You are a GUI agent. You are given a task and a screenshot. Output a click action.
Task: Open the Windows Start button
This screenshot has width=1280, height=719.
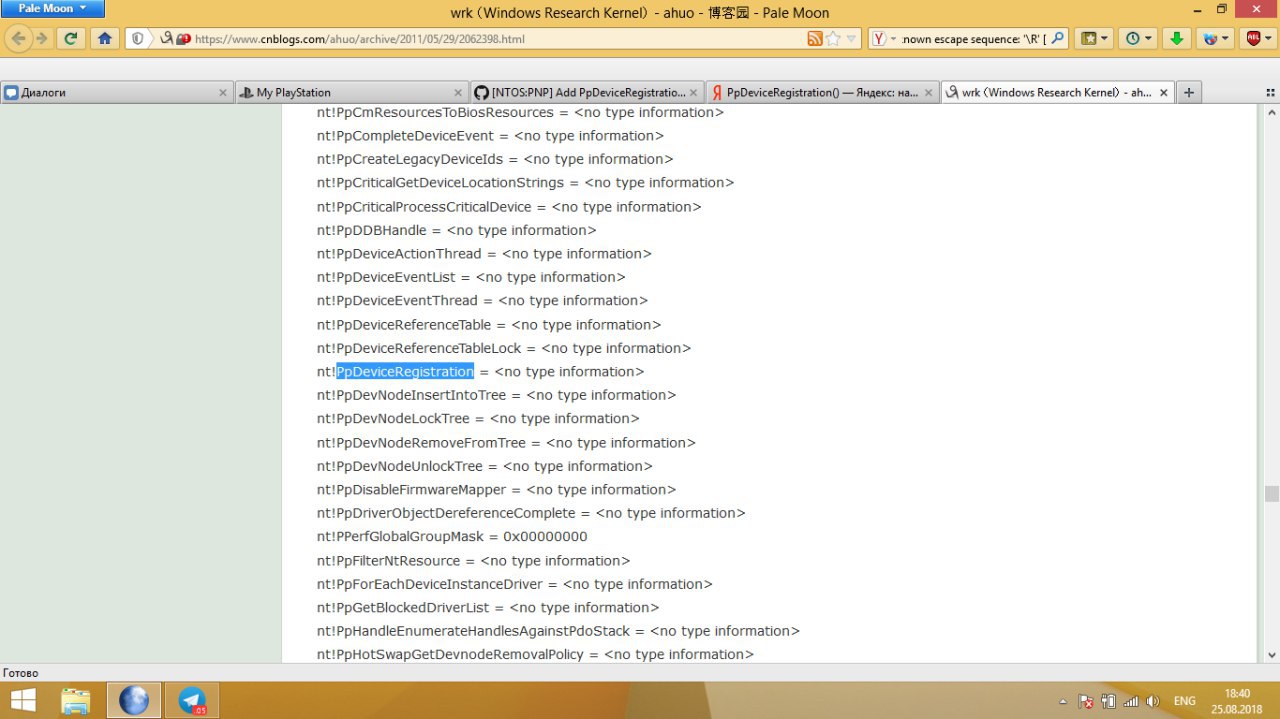[x=23, y=700]
